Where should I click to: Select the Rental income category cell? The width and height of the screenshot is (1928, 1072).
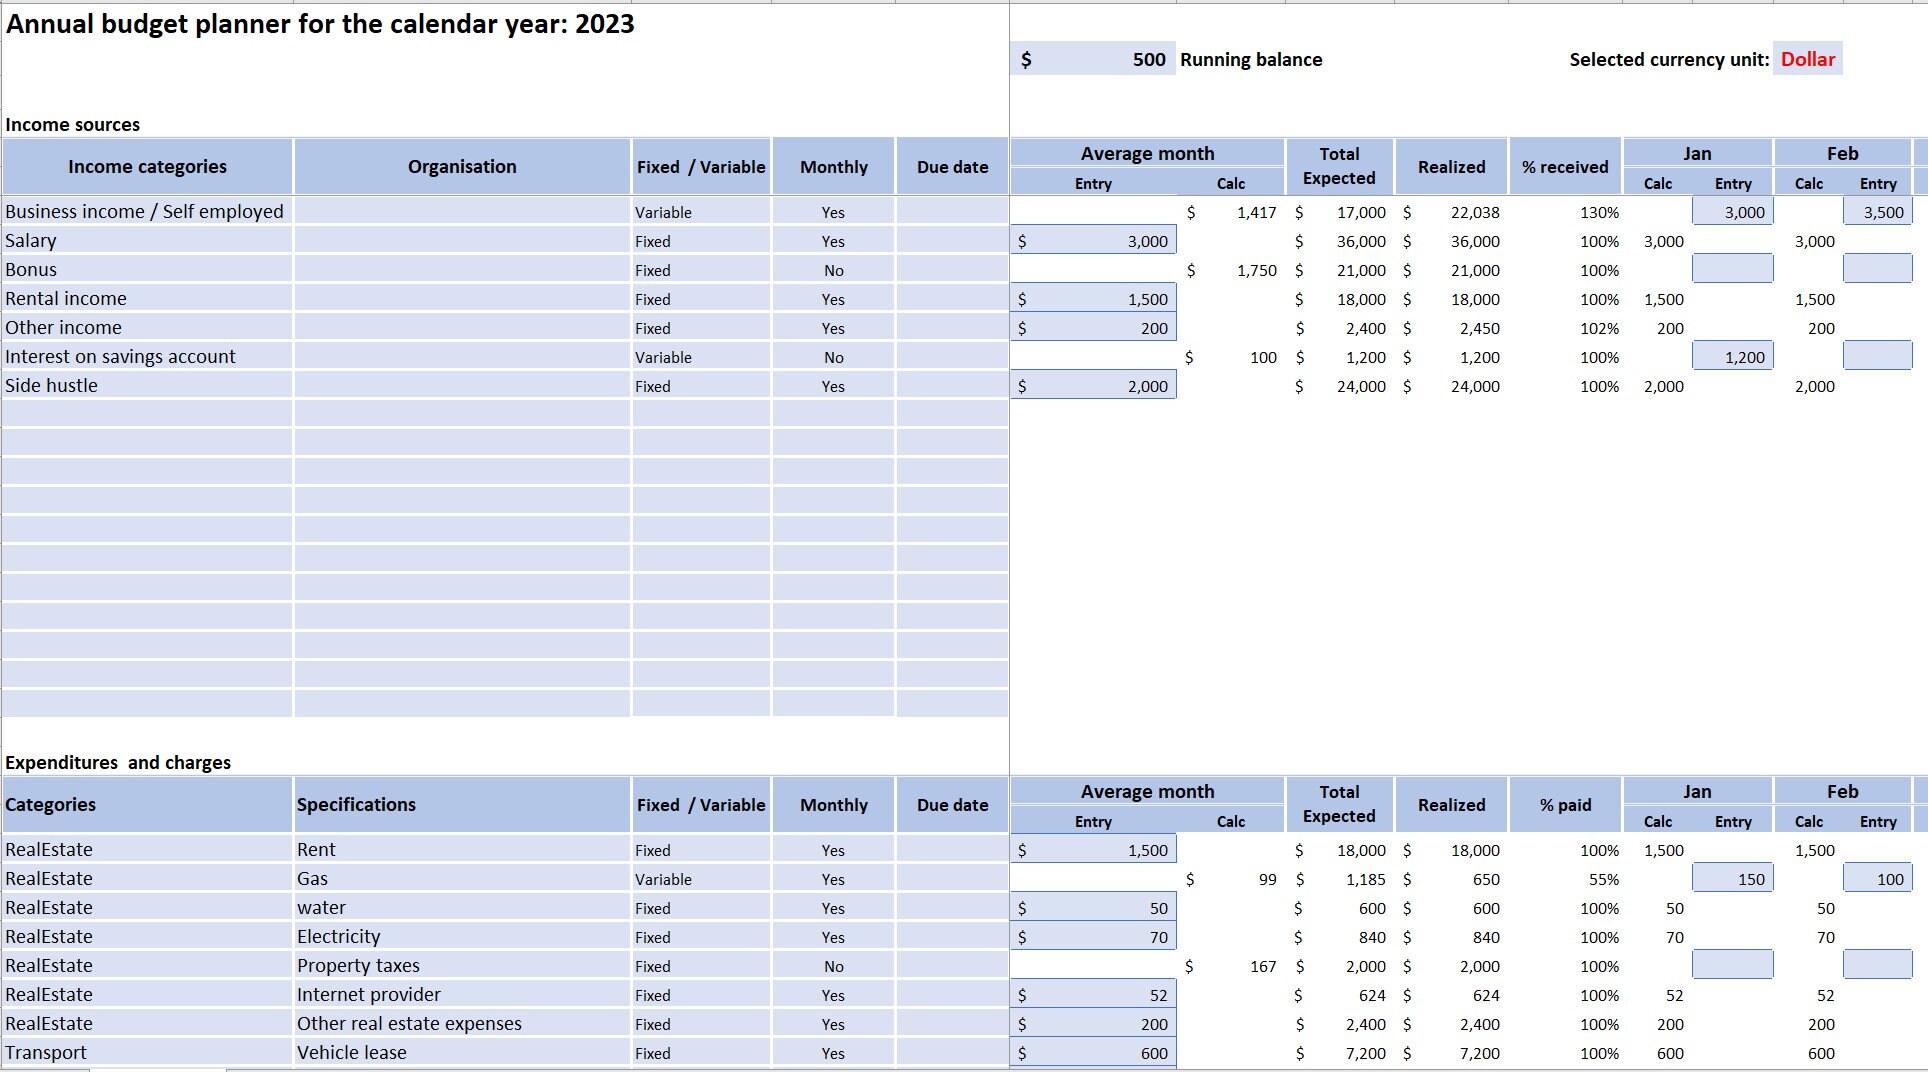(147, 298)
